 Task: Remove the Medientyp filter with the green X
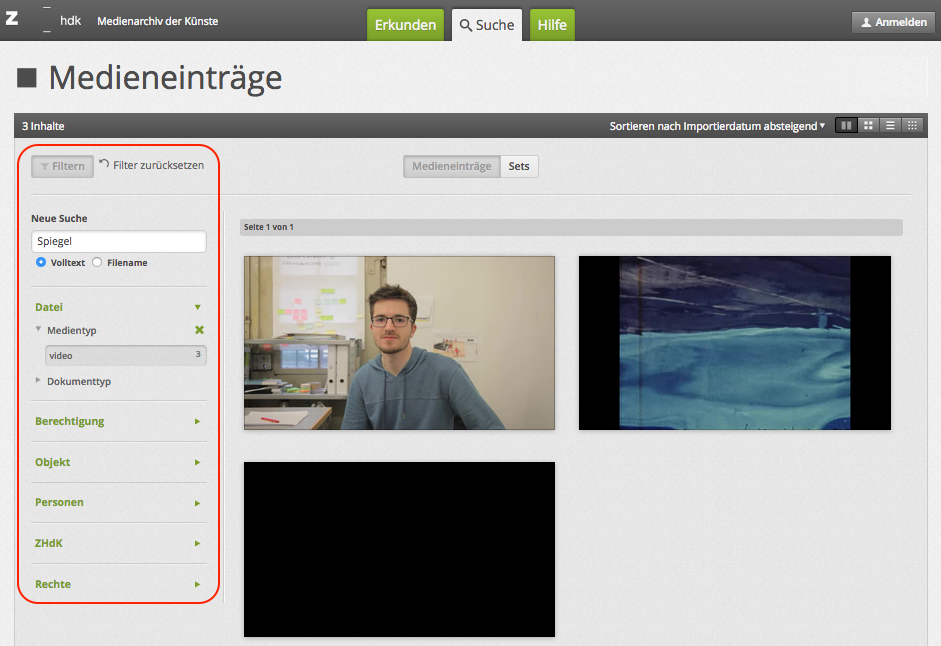coord(198,330)
